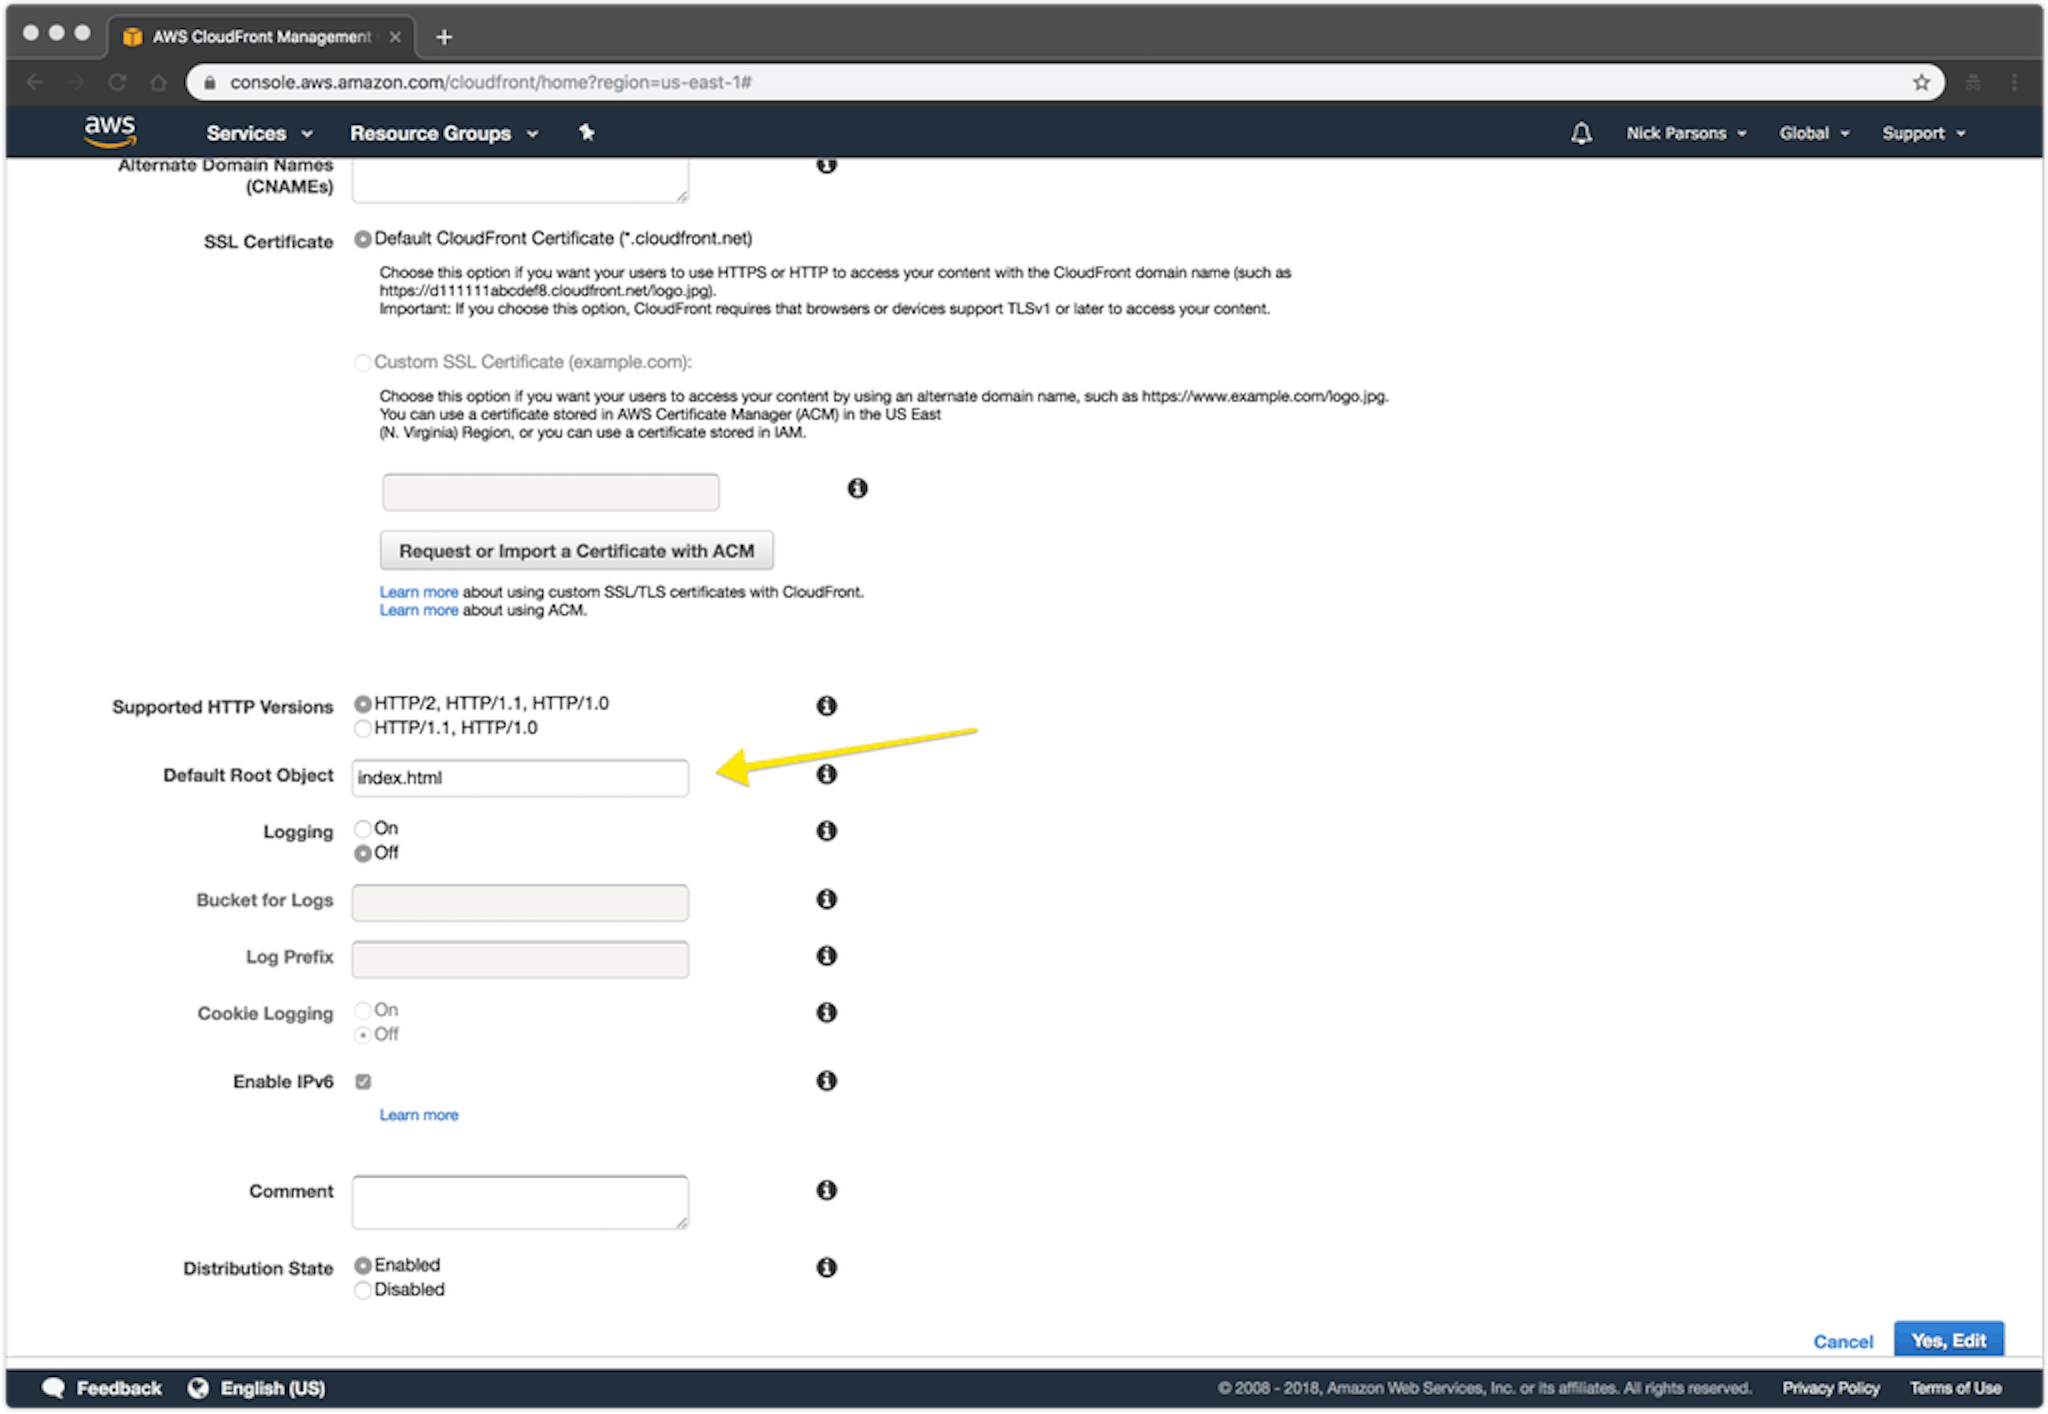Viewport: 2048px width, 1414px height.
Task: Select Custom SSL Certificate option
Action: point(363,362)
